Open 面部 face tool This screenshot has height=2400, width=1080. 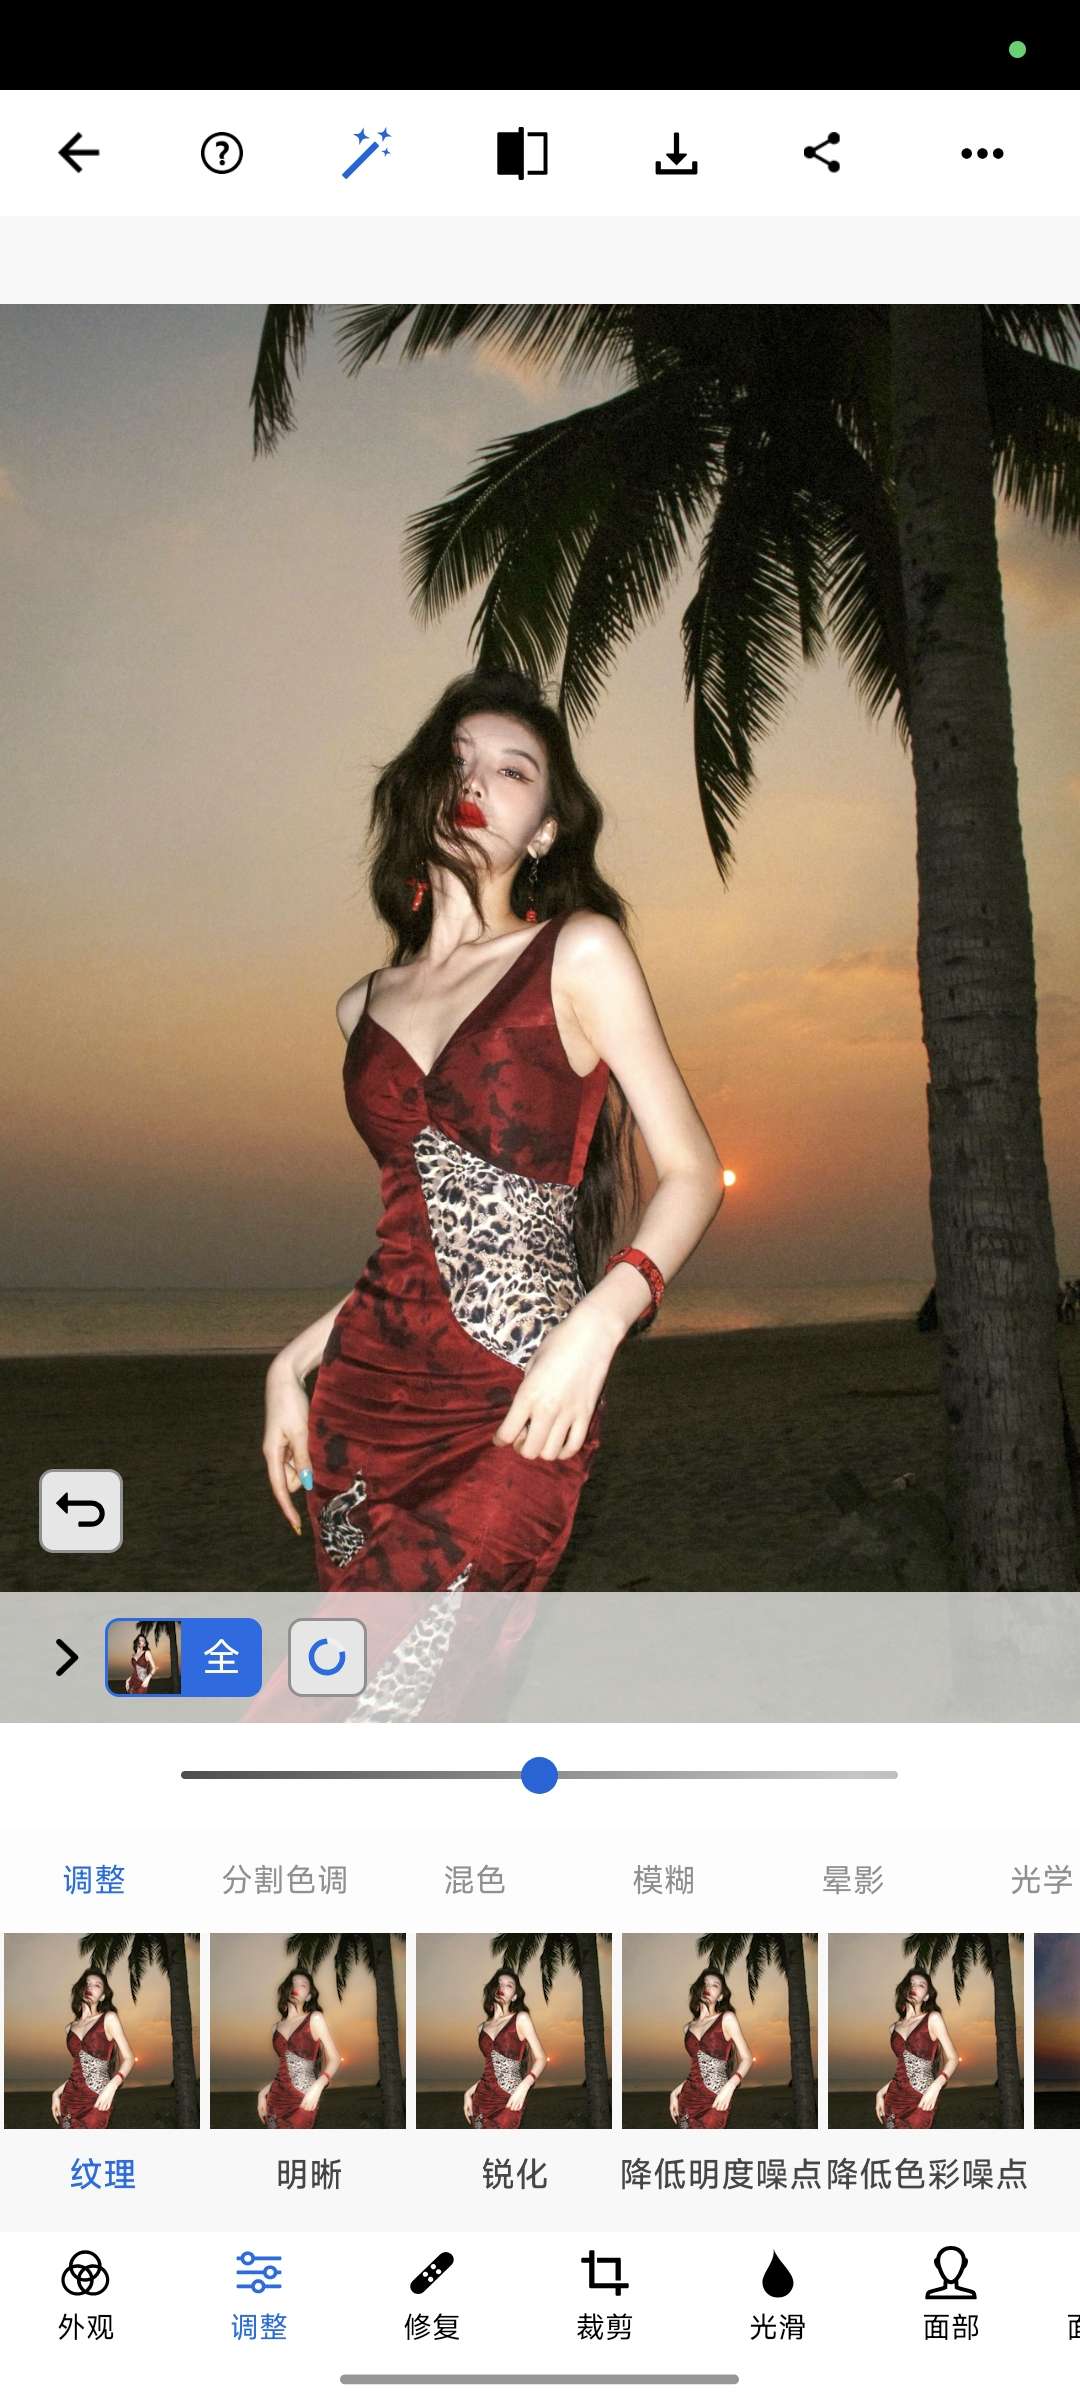951,2295
